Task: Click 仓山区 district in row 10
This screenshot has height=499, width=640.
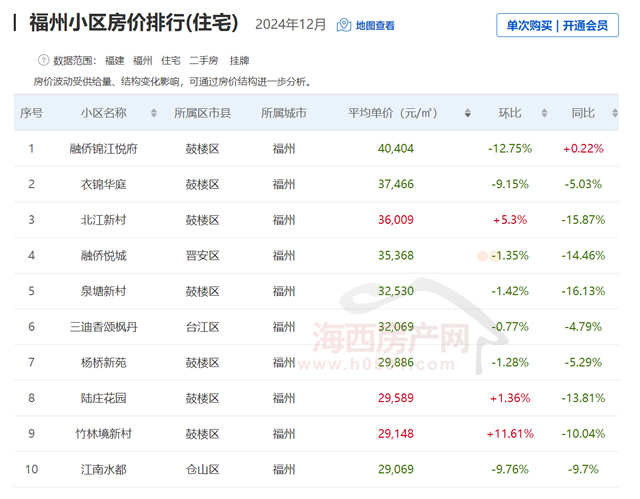Action: (202, 469)
